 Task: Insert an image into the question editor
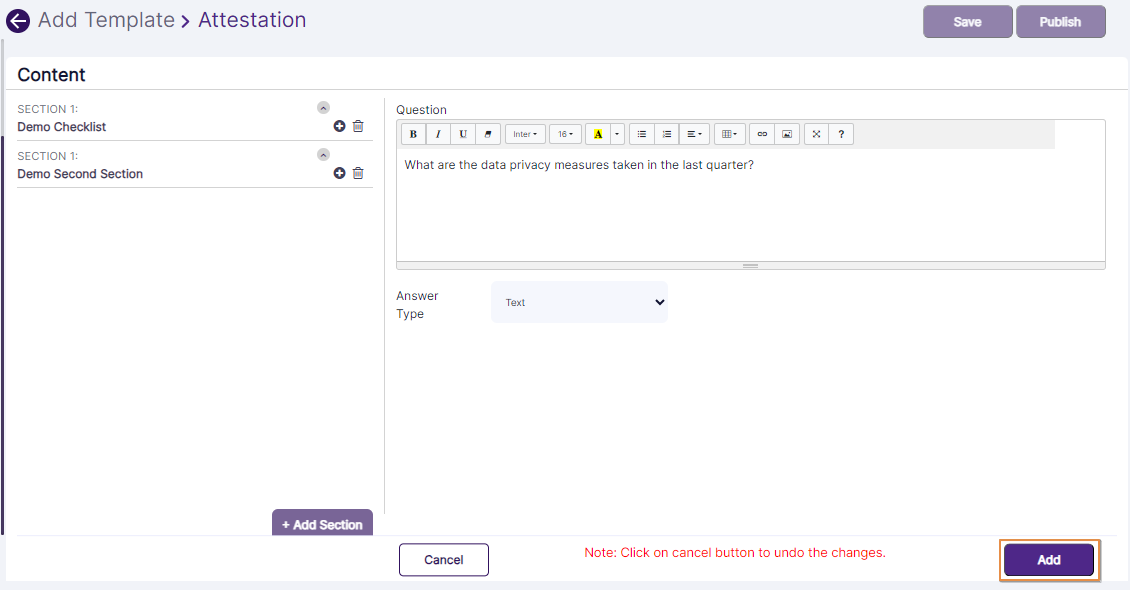pyautogui.click(x=786, y=133)
